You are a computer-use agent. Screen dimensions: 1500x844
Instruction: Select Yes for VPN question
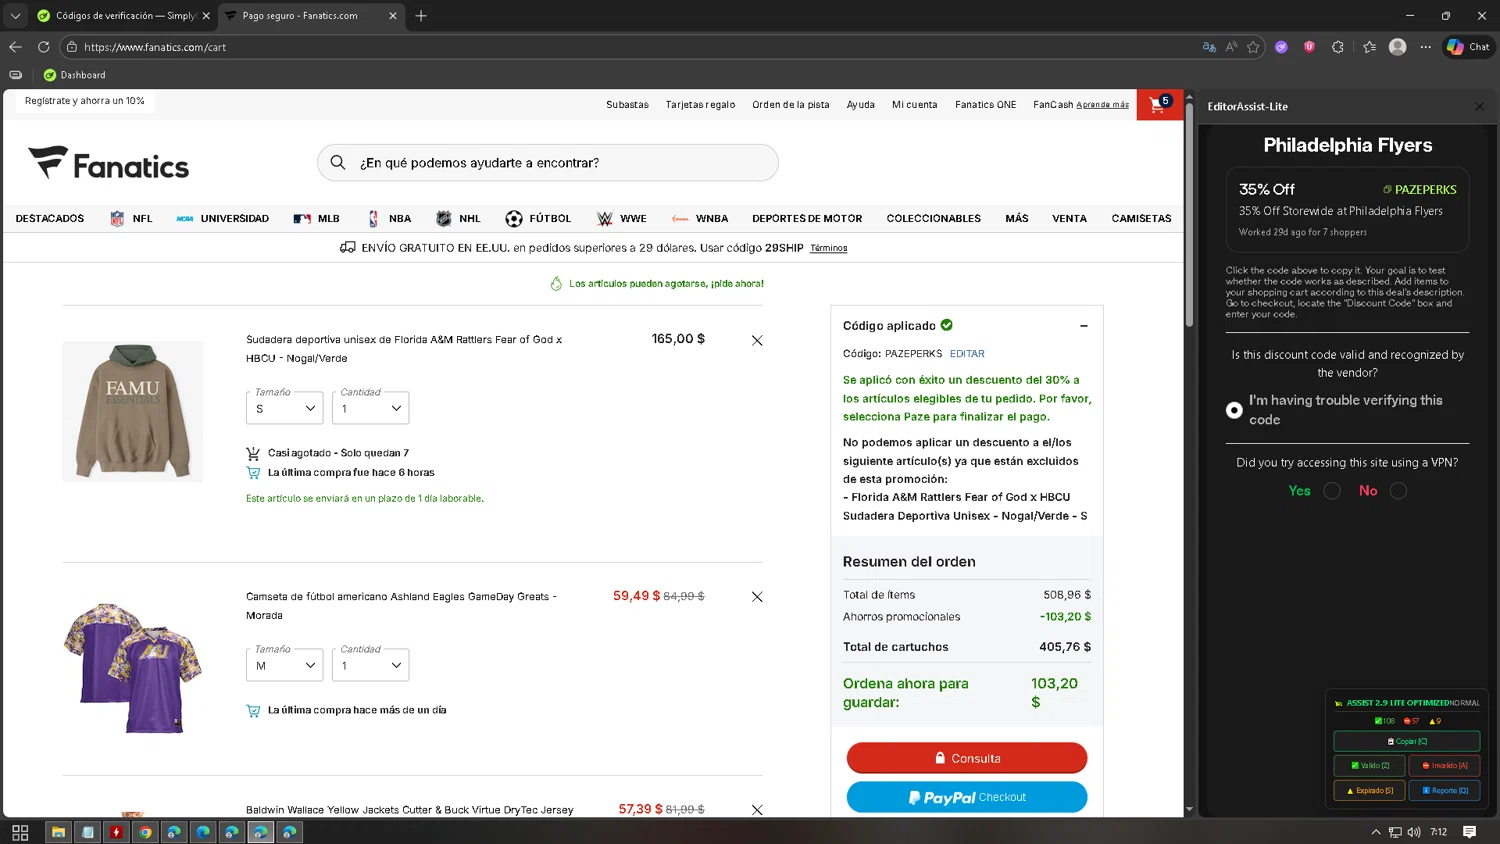[x=1332, y=491]
